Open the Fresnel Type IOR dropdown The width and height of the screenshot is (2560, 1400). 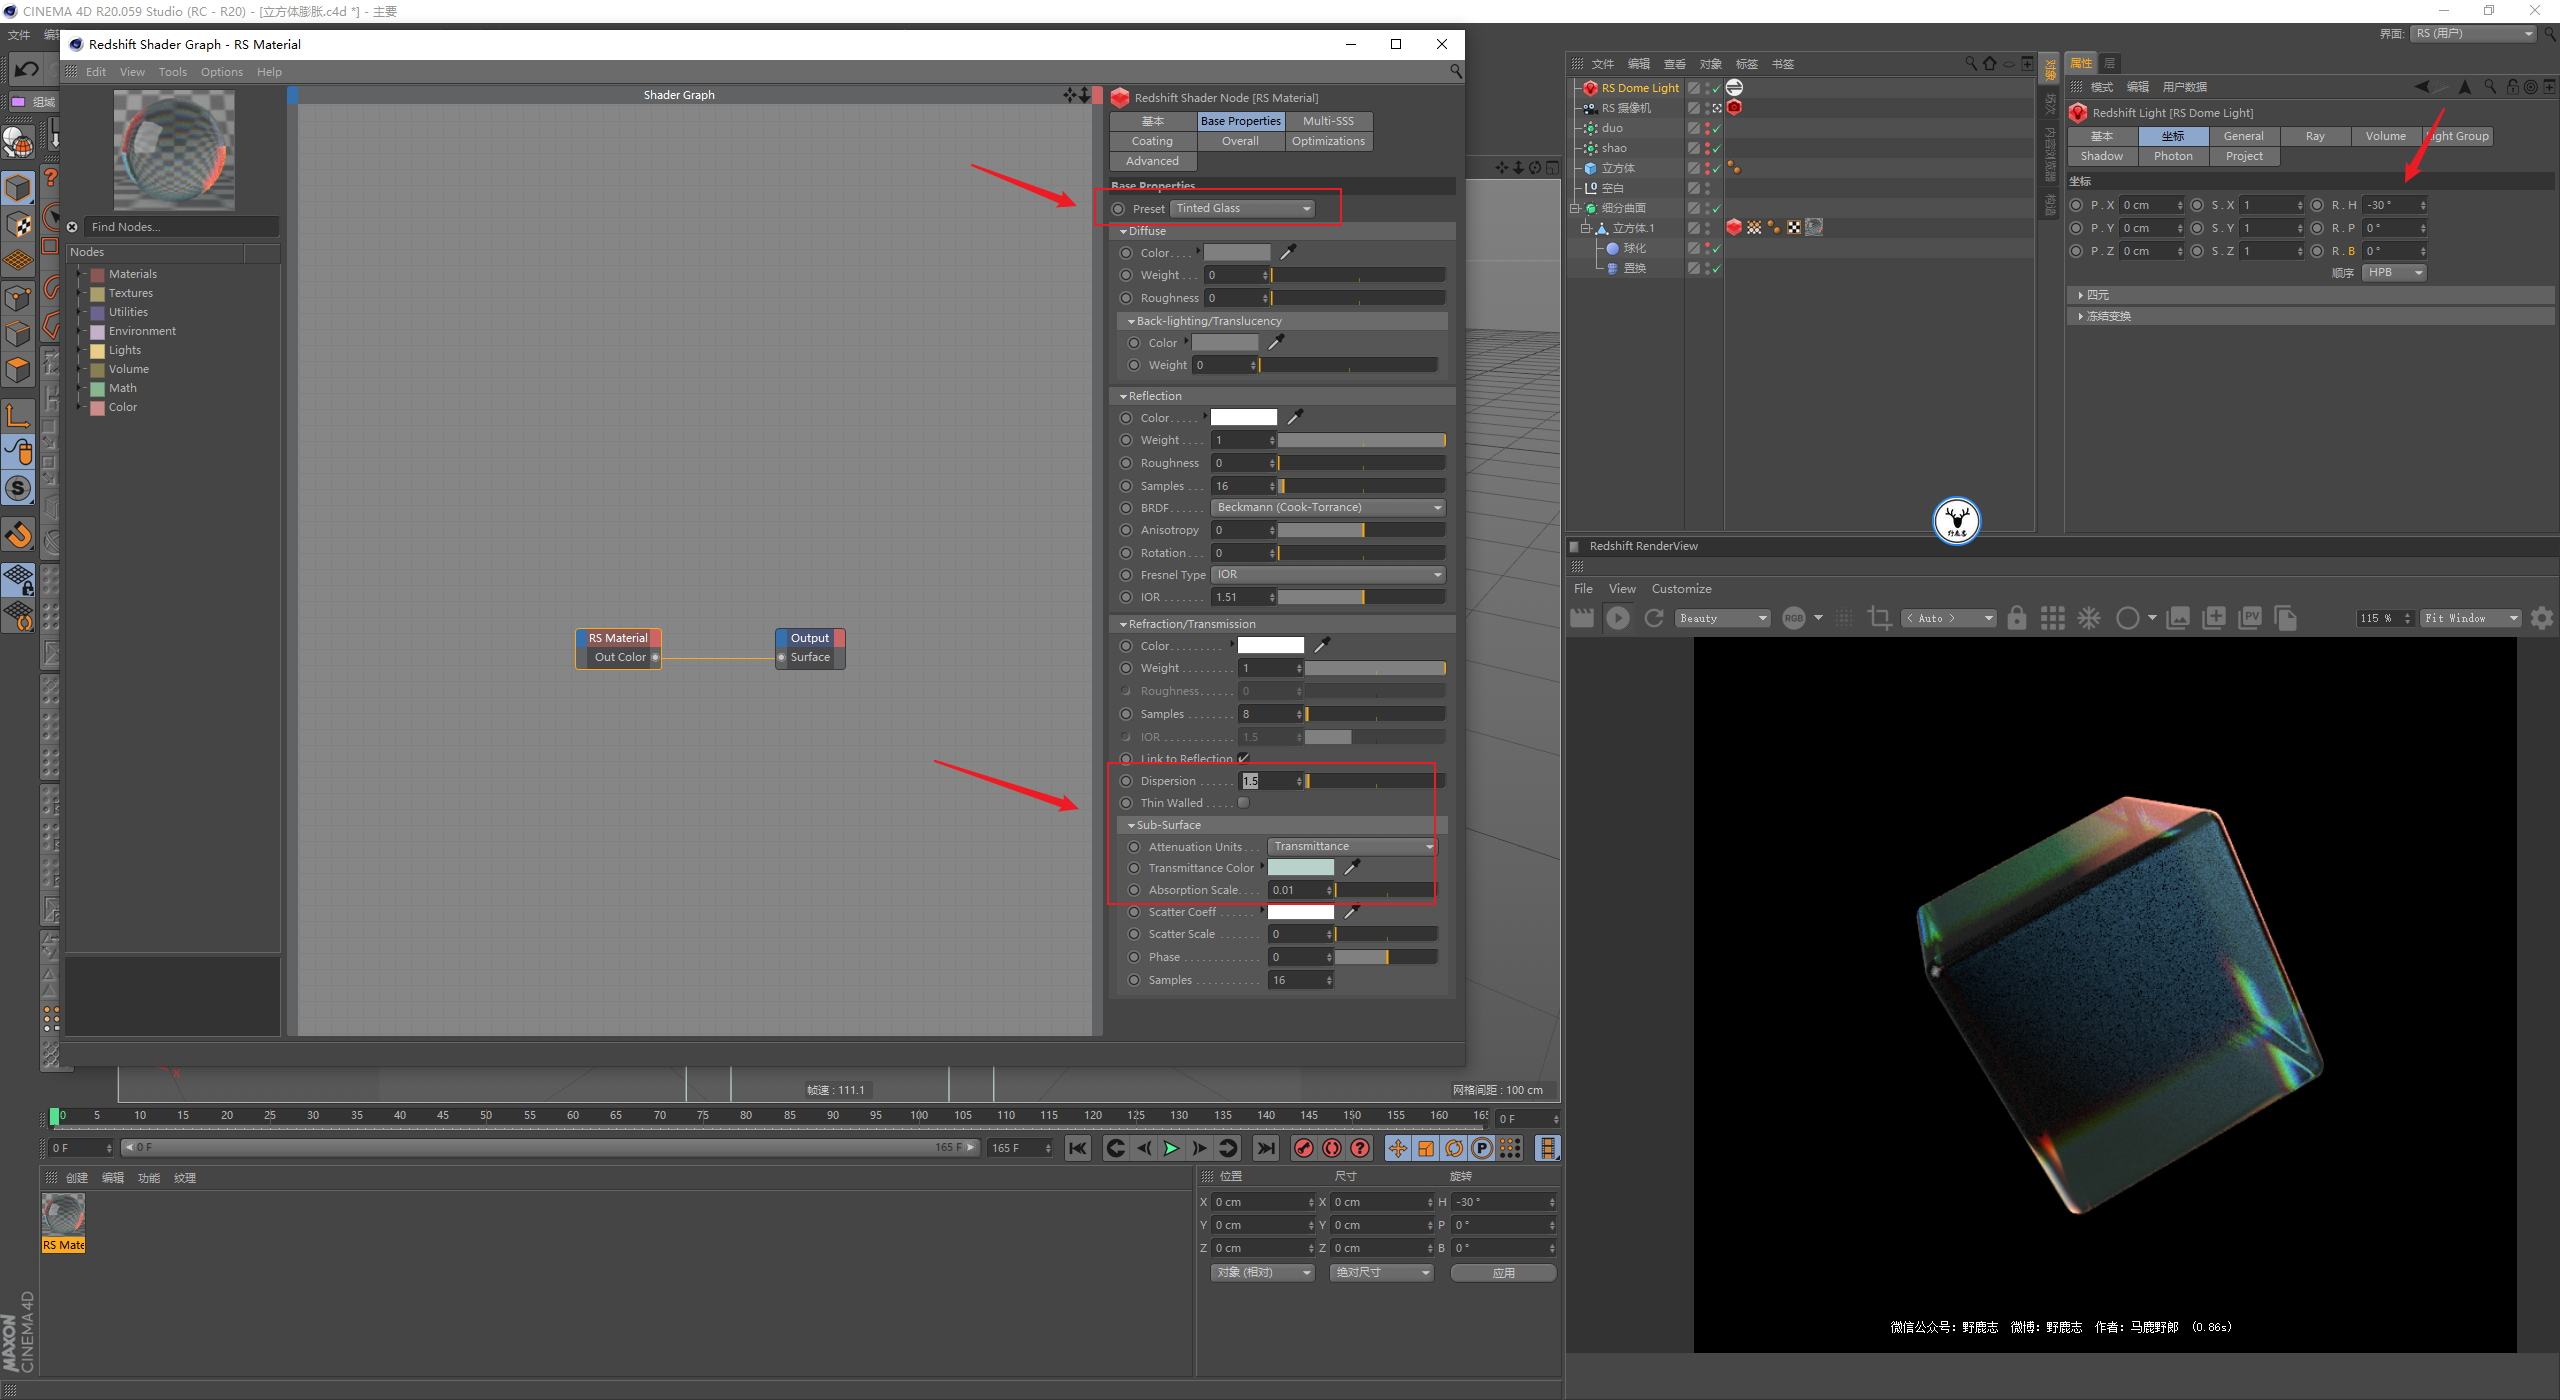coord(1328,574)
